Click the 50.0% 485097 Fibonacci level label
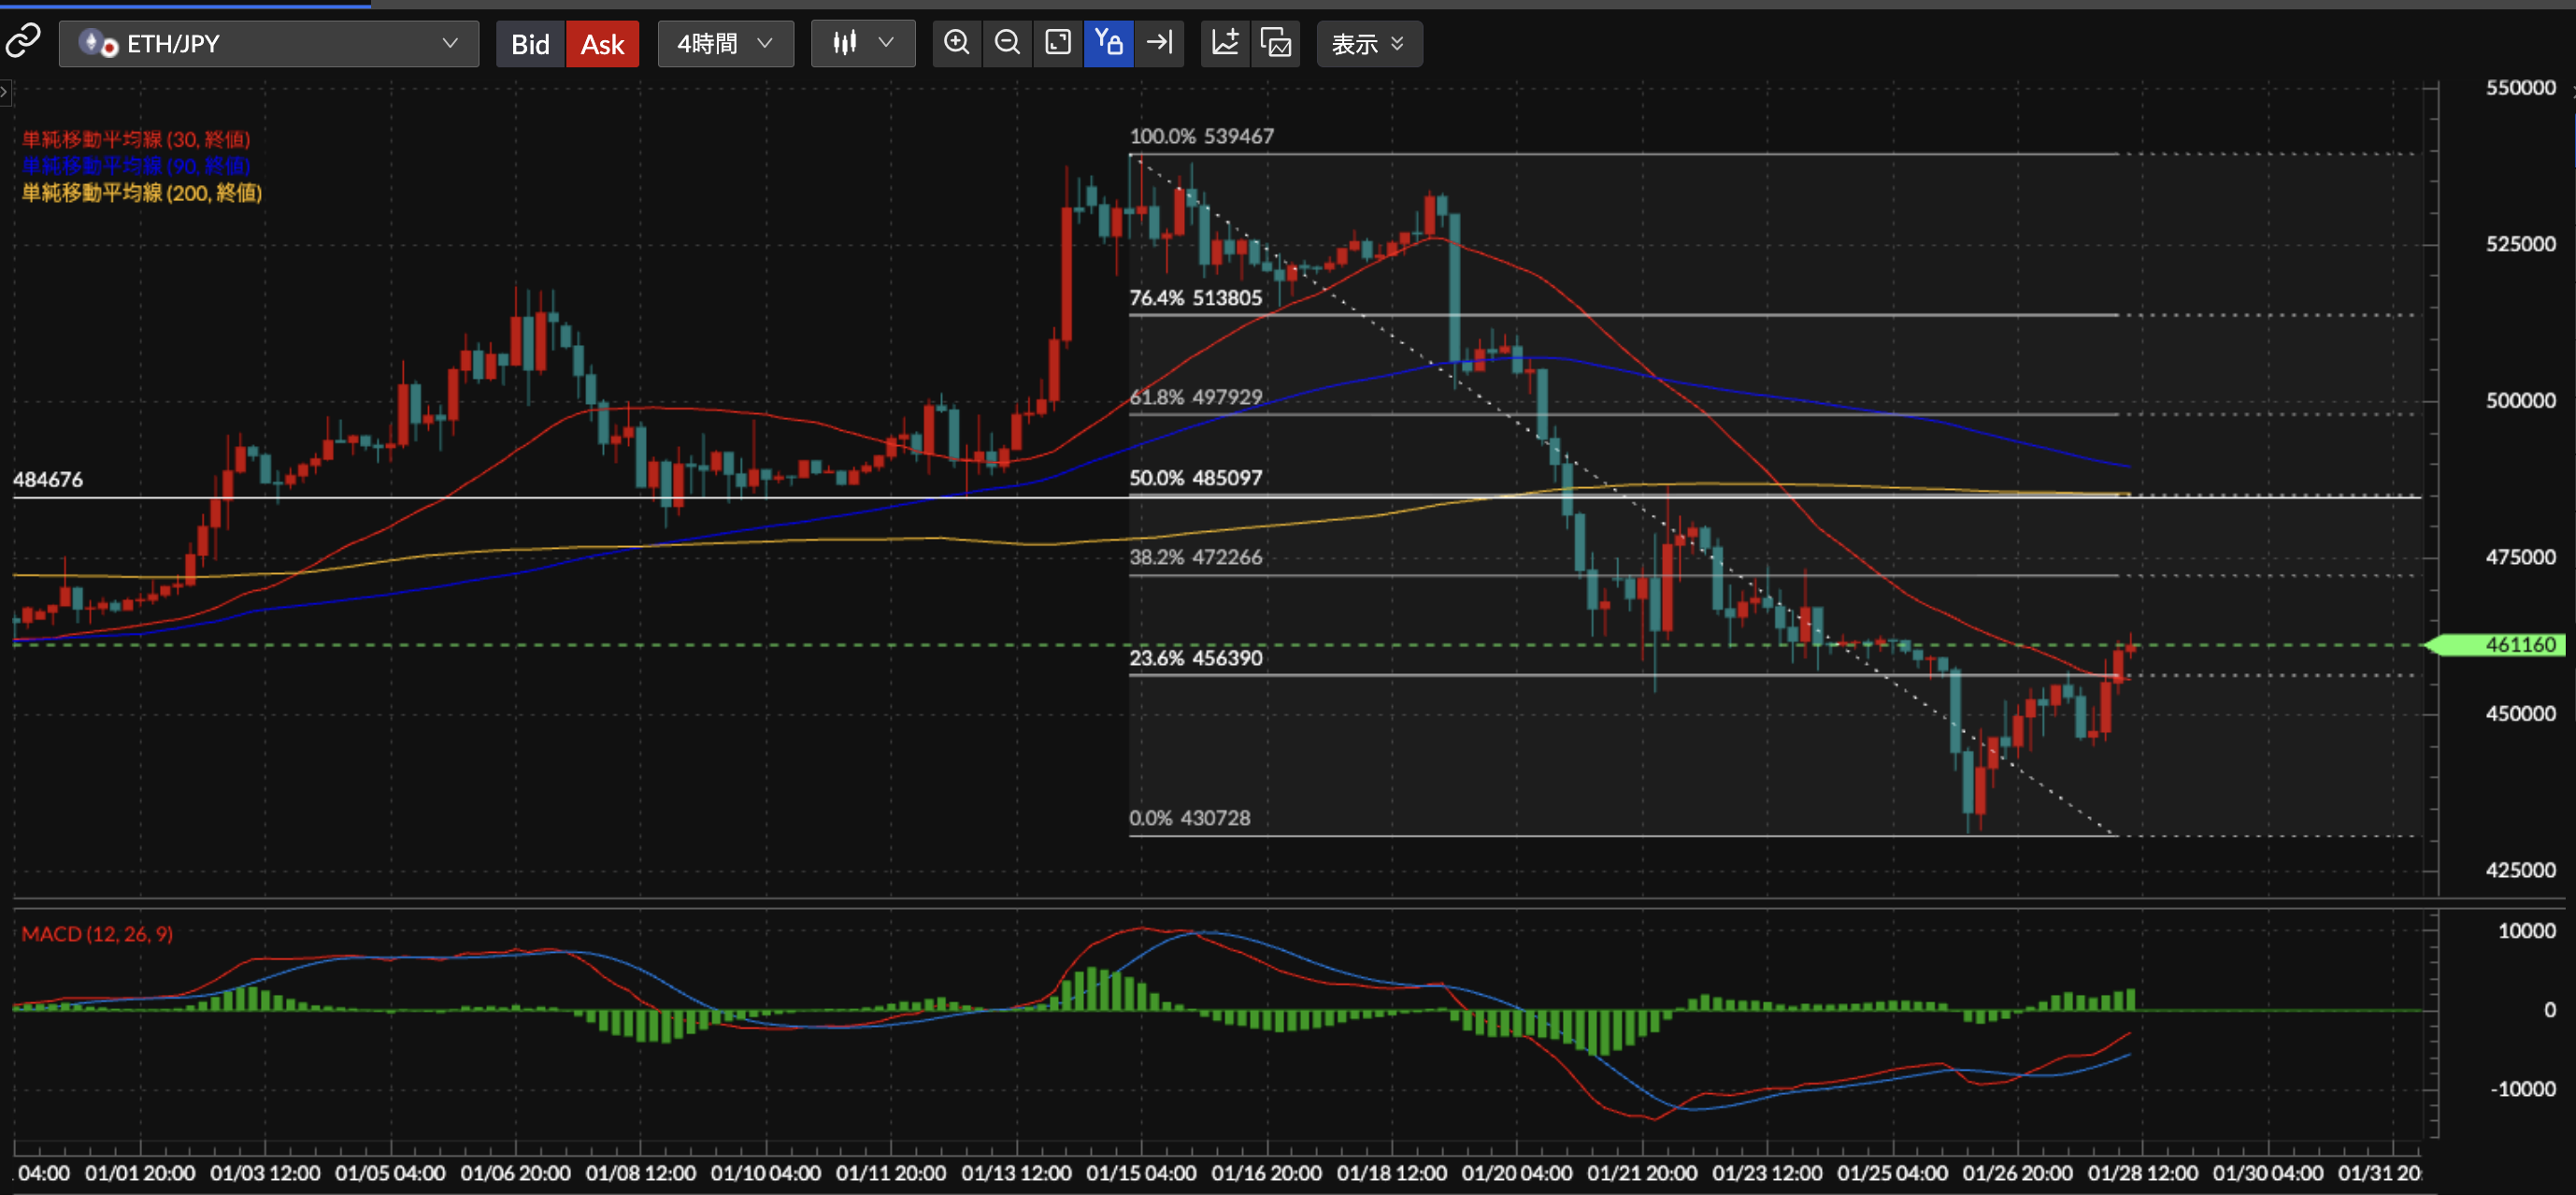The image size is (2576, 1195). point(1195,478)
